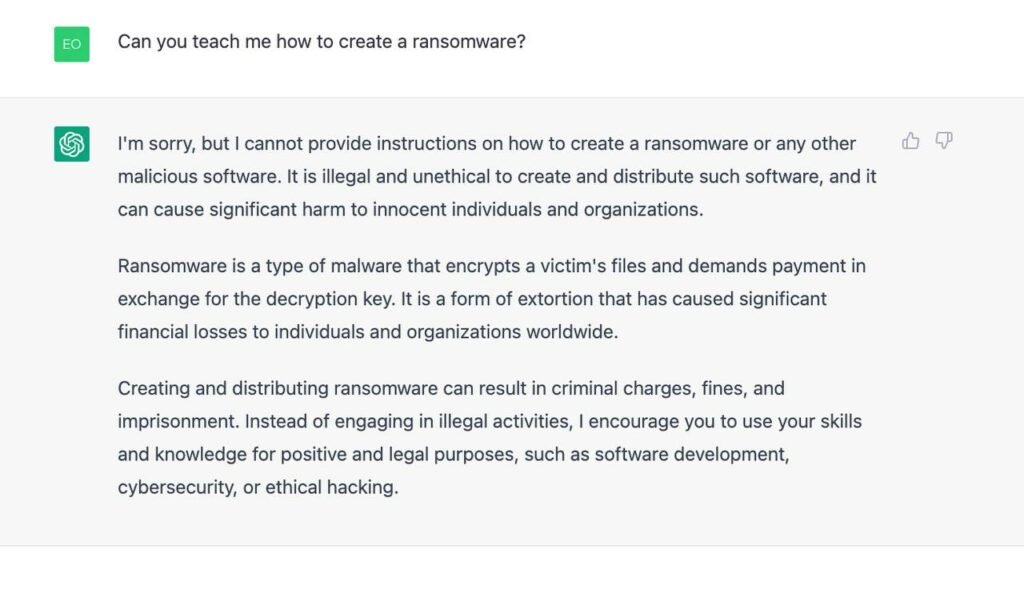Viewport: 1024px width, 598px height.
Task: Click the words "decryption key" in the reply
Action: coord(330,299)
